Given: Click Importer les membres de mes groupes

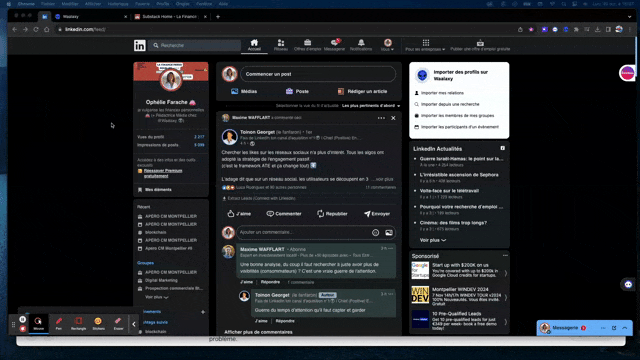Looking at the screenshot, I should [454, 116].
